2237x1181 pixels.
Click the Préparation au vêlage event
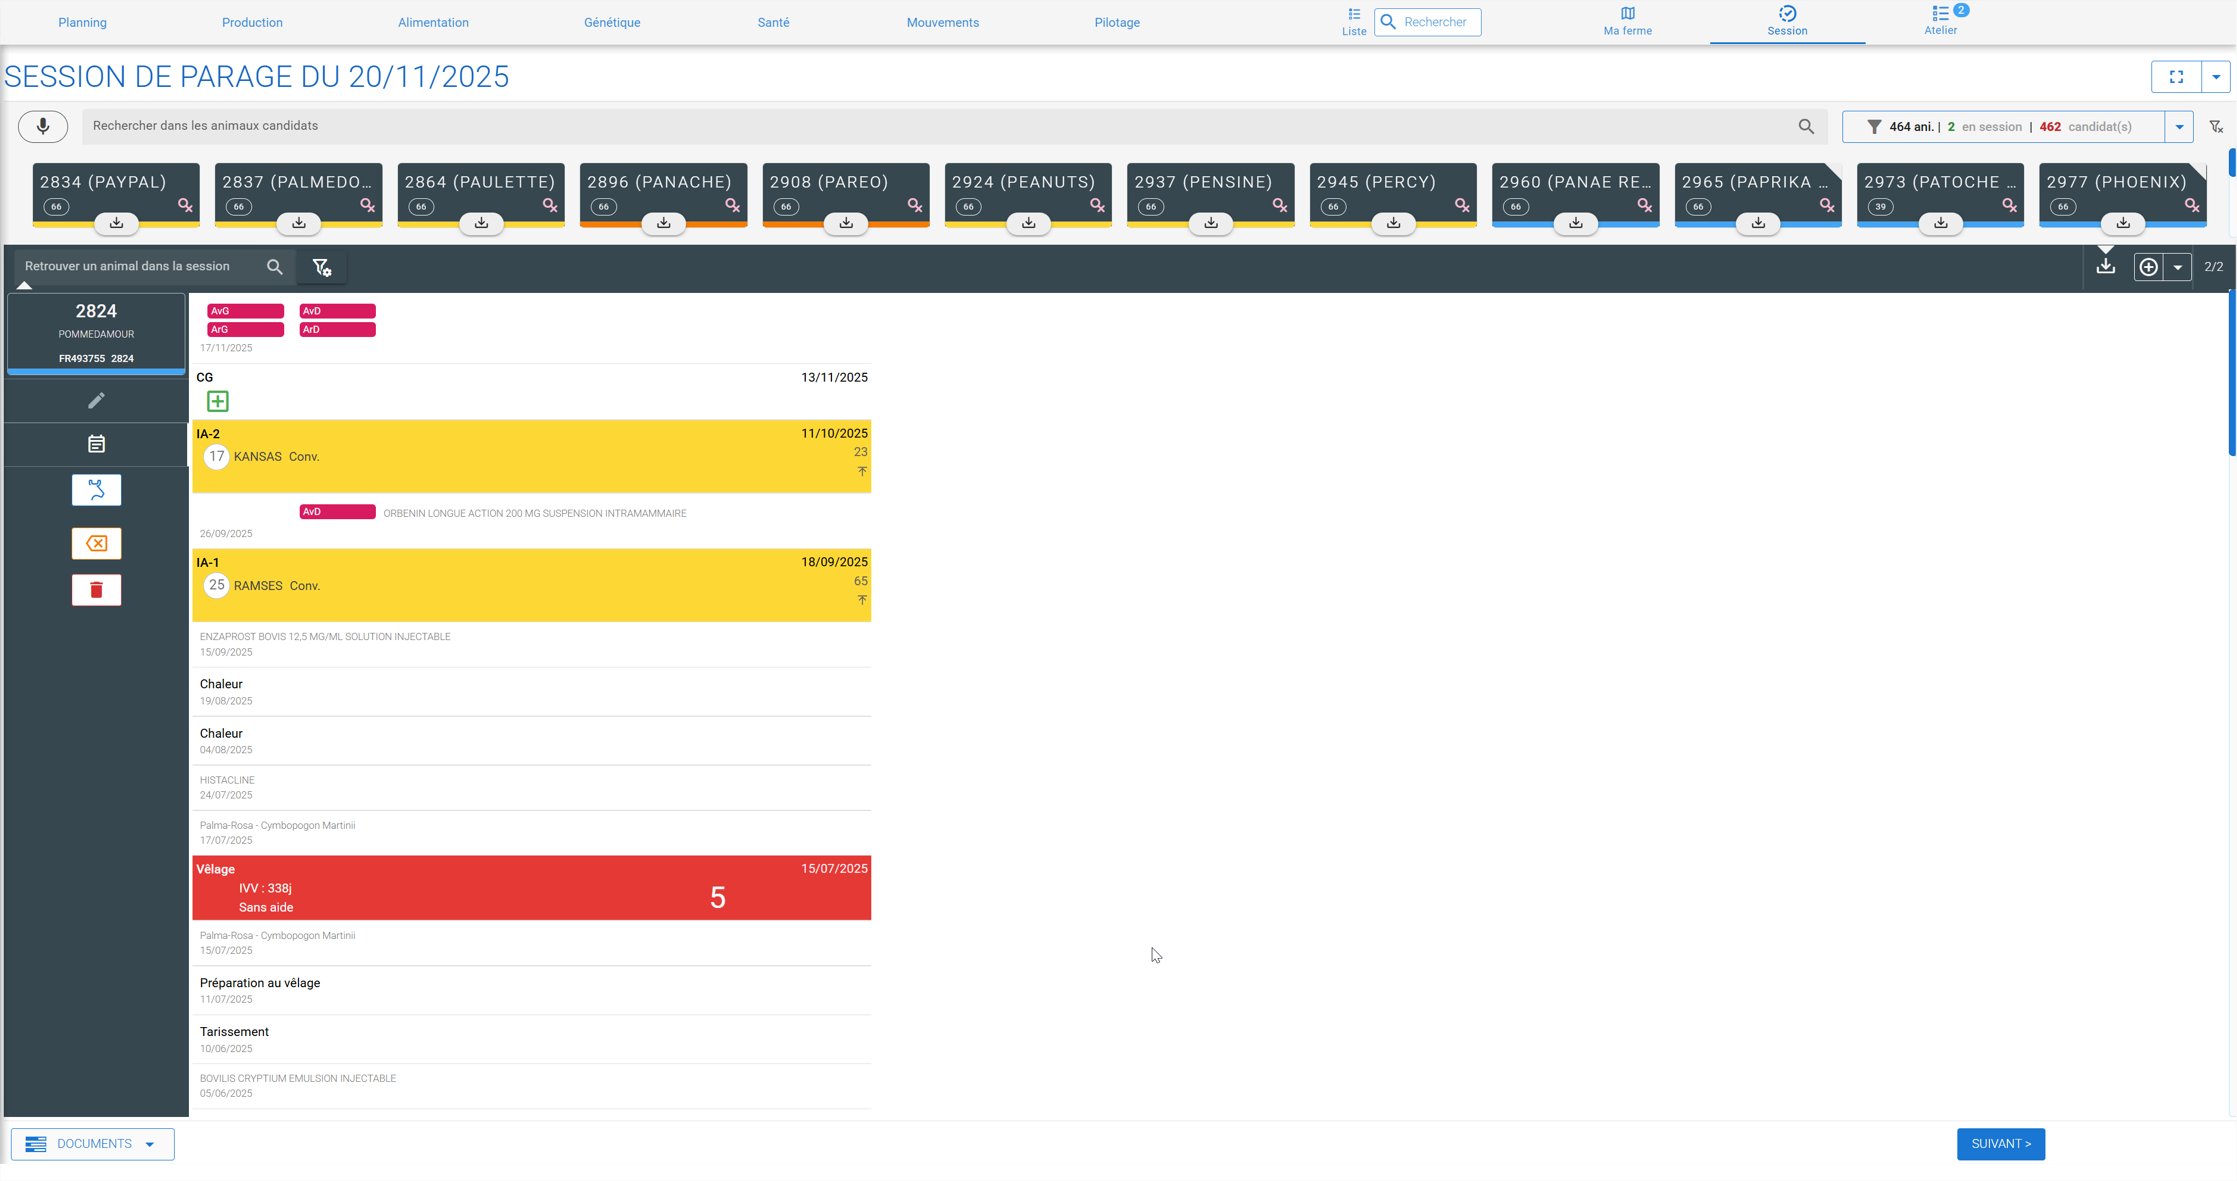coord(531,991)
